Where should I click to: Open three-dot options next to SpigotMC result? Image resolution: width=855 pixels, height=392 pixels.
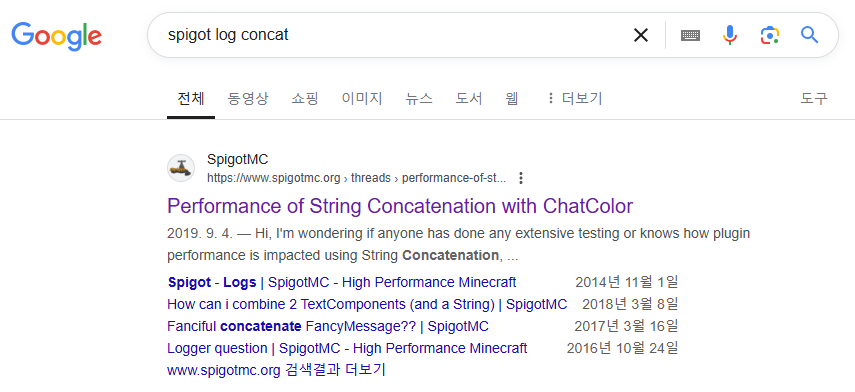click(521, 178)
